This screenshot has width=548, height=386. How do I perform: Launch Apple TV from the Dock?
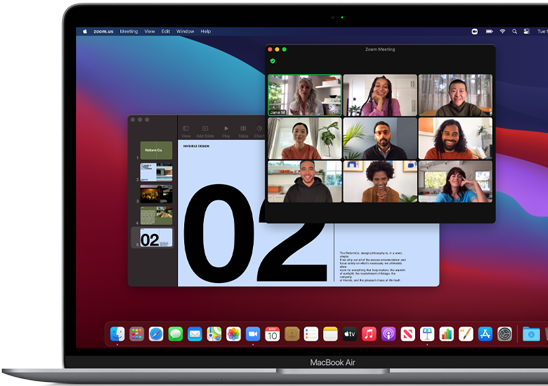click(x=349, y=334)
